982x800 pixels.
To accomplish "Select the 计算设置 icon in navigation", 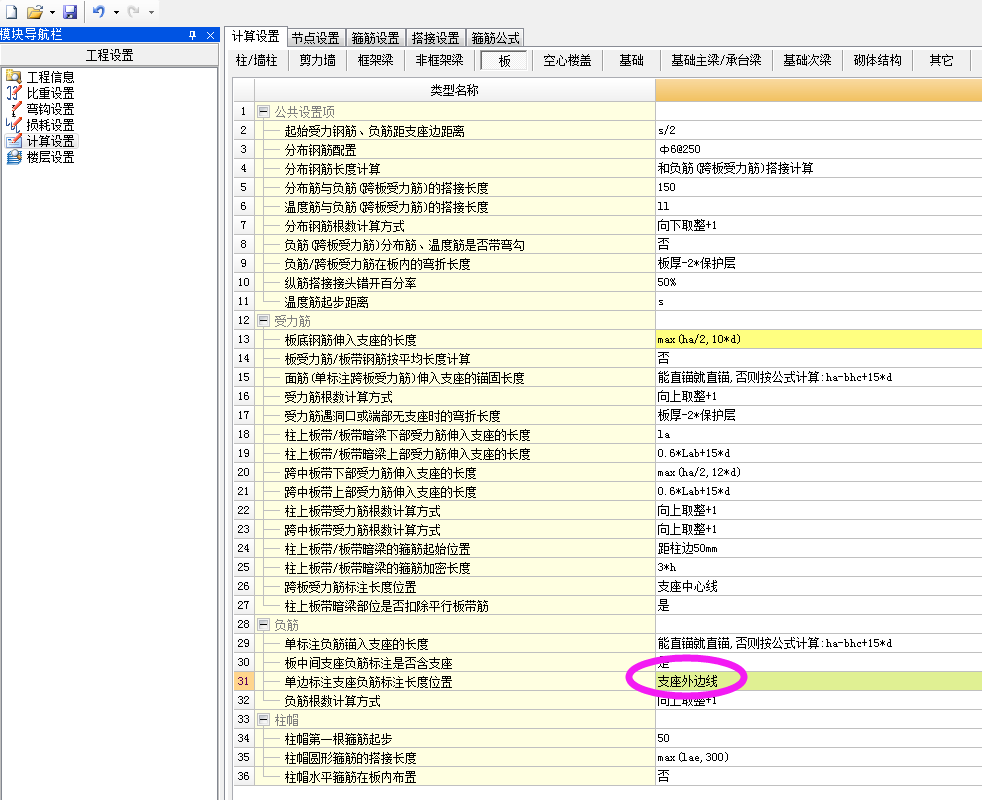I will pyautogui.click(x=14, y=141).
